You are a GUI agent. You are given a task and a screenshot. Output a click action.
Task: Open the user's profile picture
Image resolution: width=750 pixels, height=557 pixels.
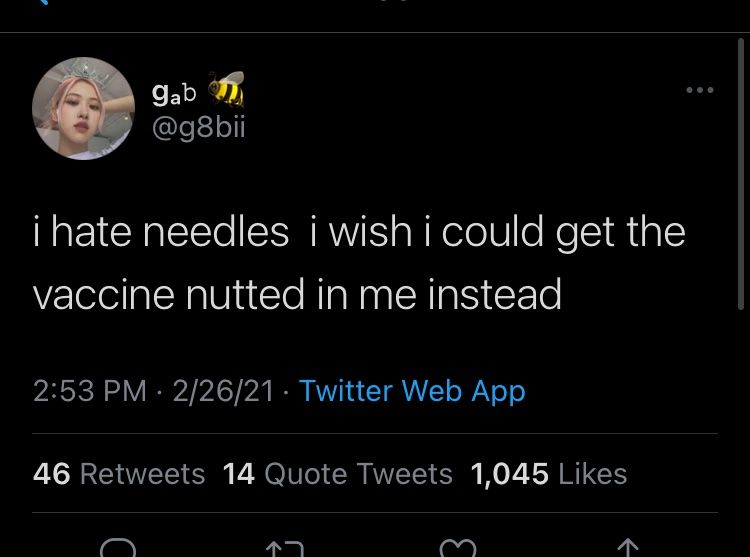[x=84, y=108]
